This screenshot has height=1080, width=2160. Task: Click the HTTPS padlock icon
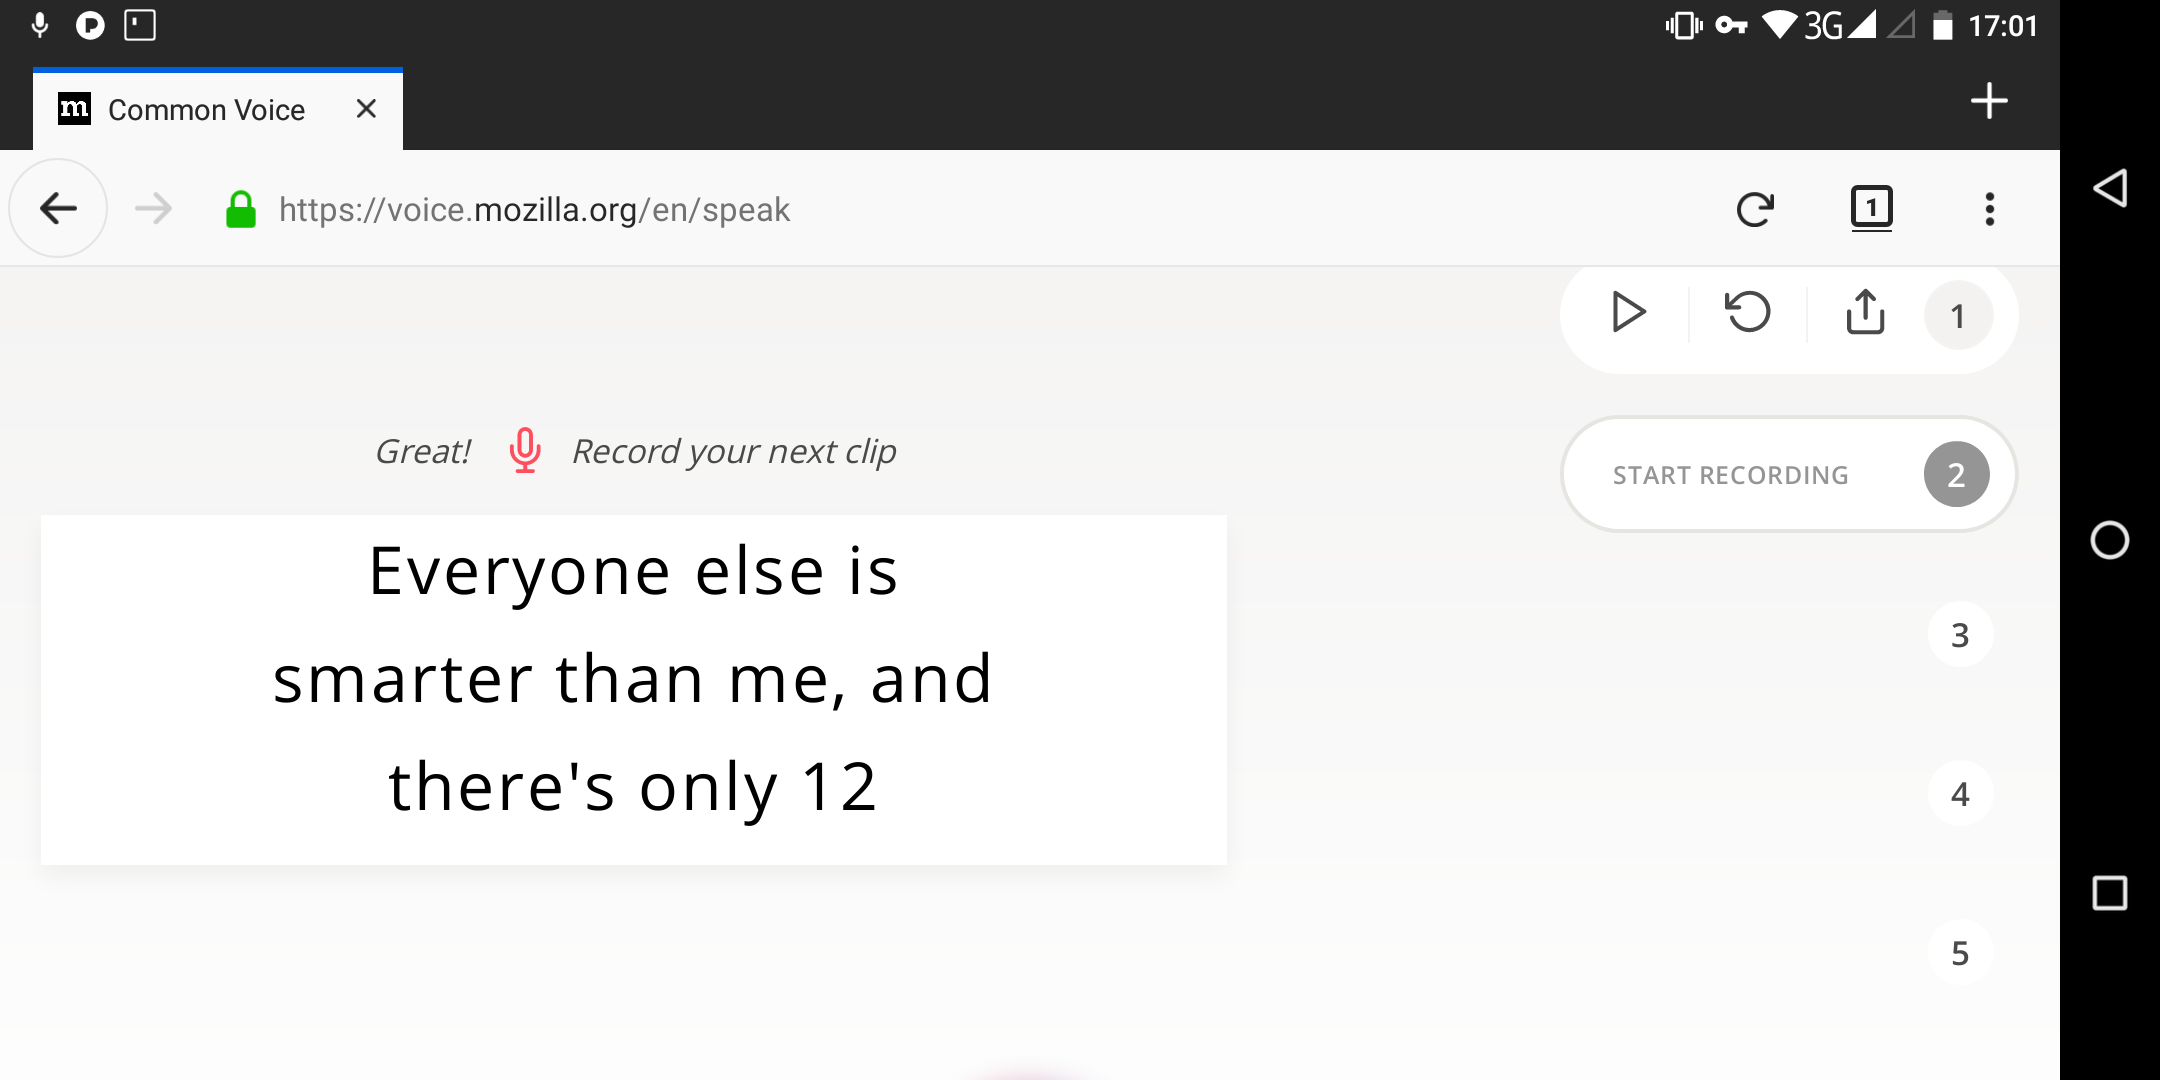pos(240,209)
